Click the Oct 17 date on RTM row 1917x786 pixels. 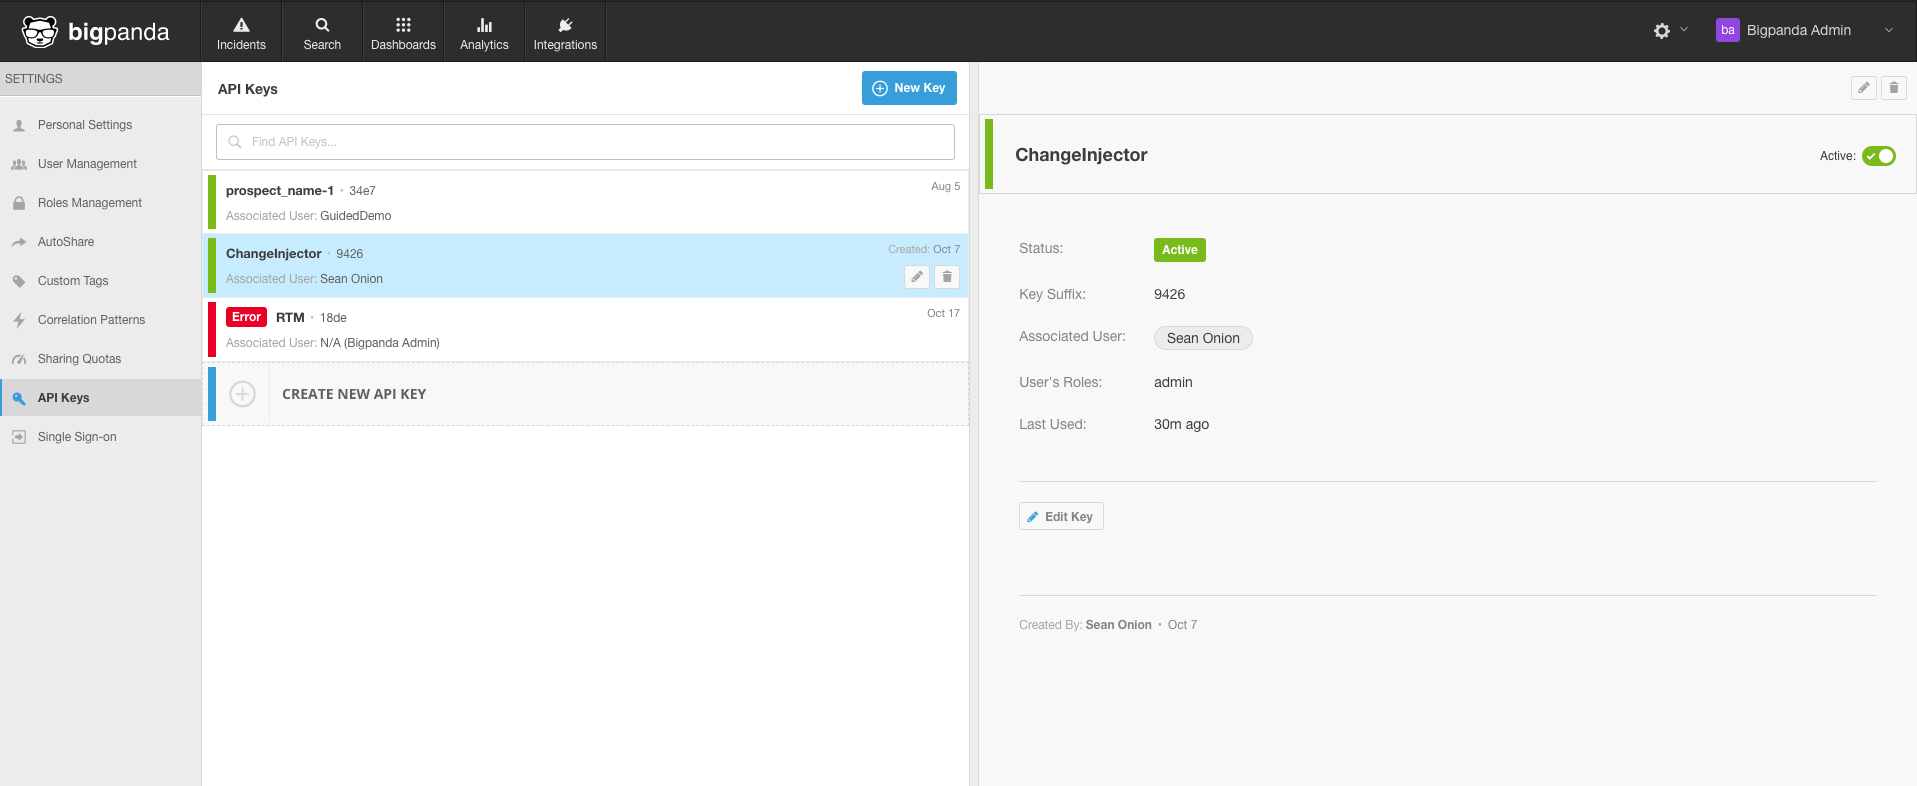point(943,313)
